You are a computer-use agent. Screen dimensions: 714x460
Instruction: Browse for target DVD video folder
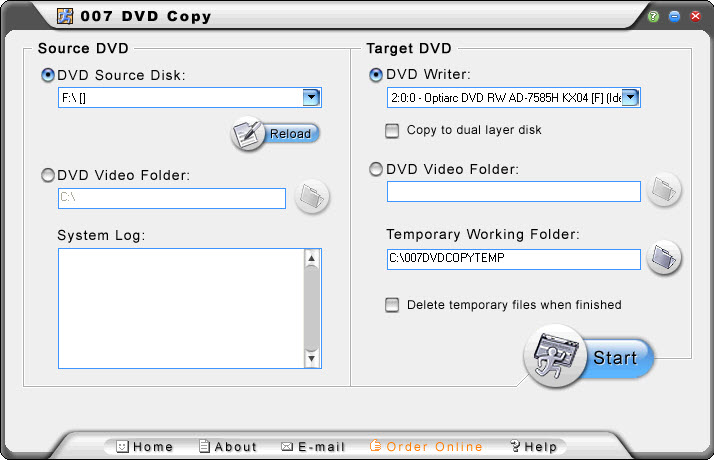(x=663, y=189)
